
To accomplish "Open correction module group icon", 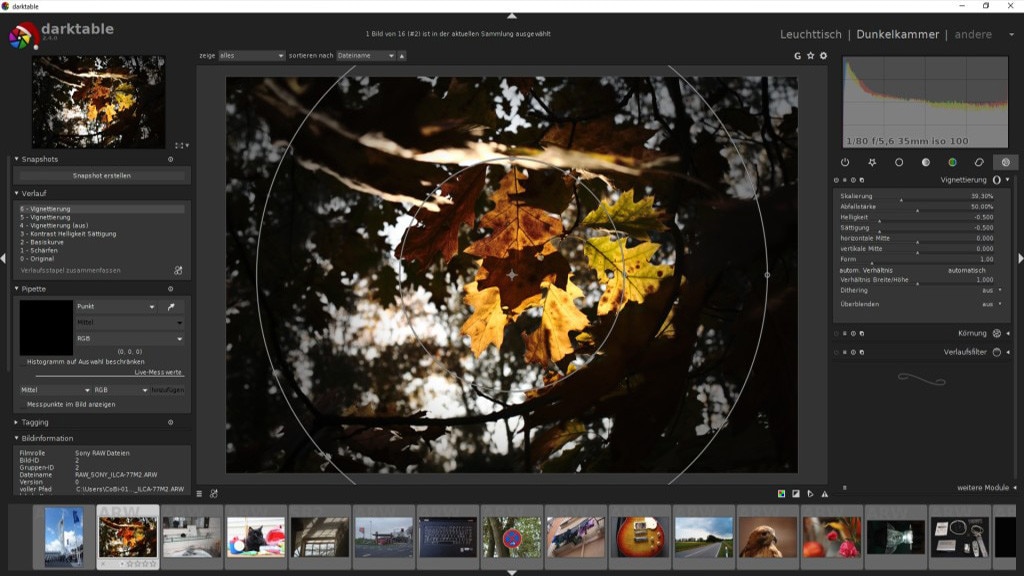I will click(x=979, y=162).
